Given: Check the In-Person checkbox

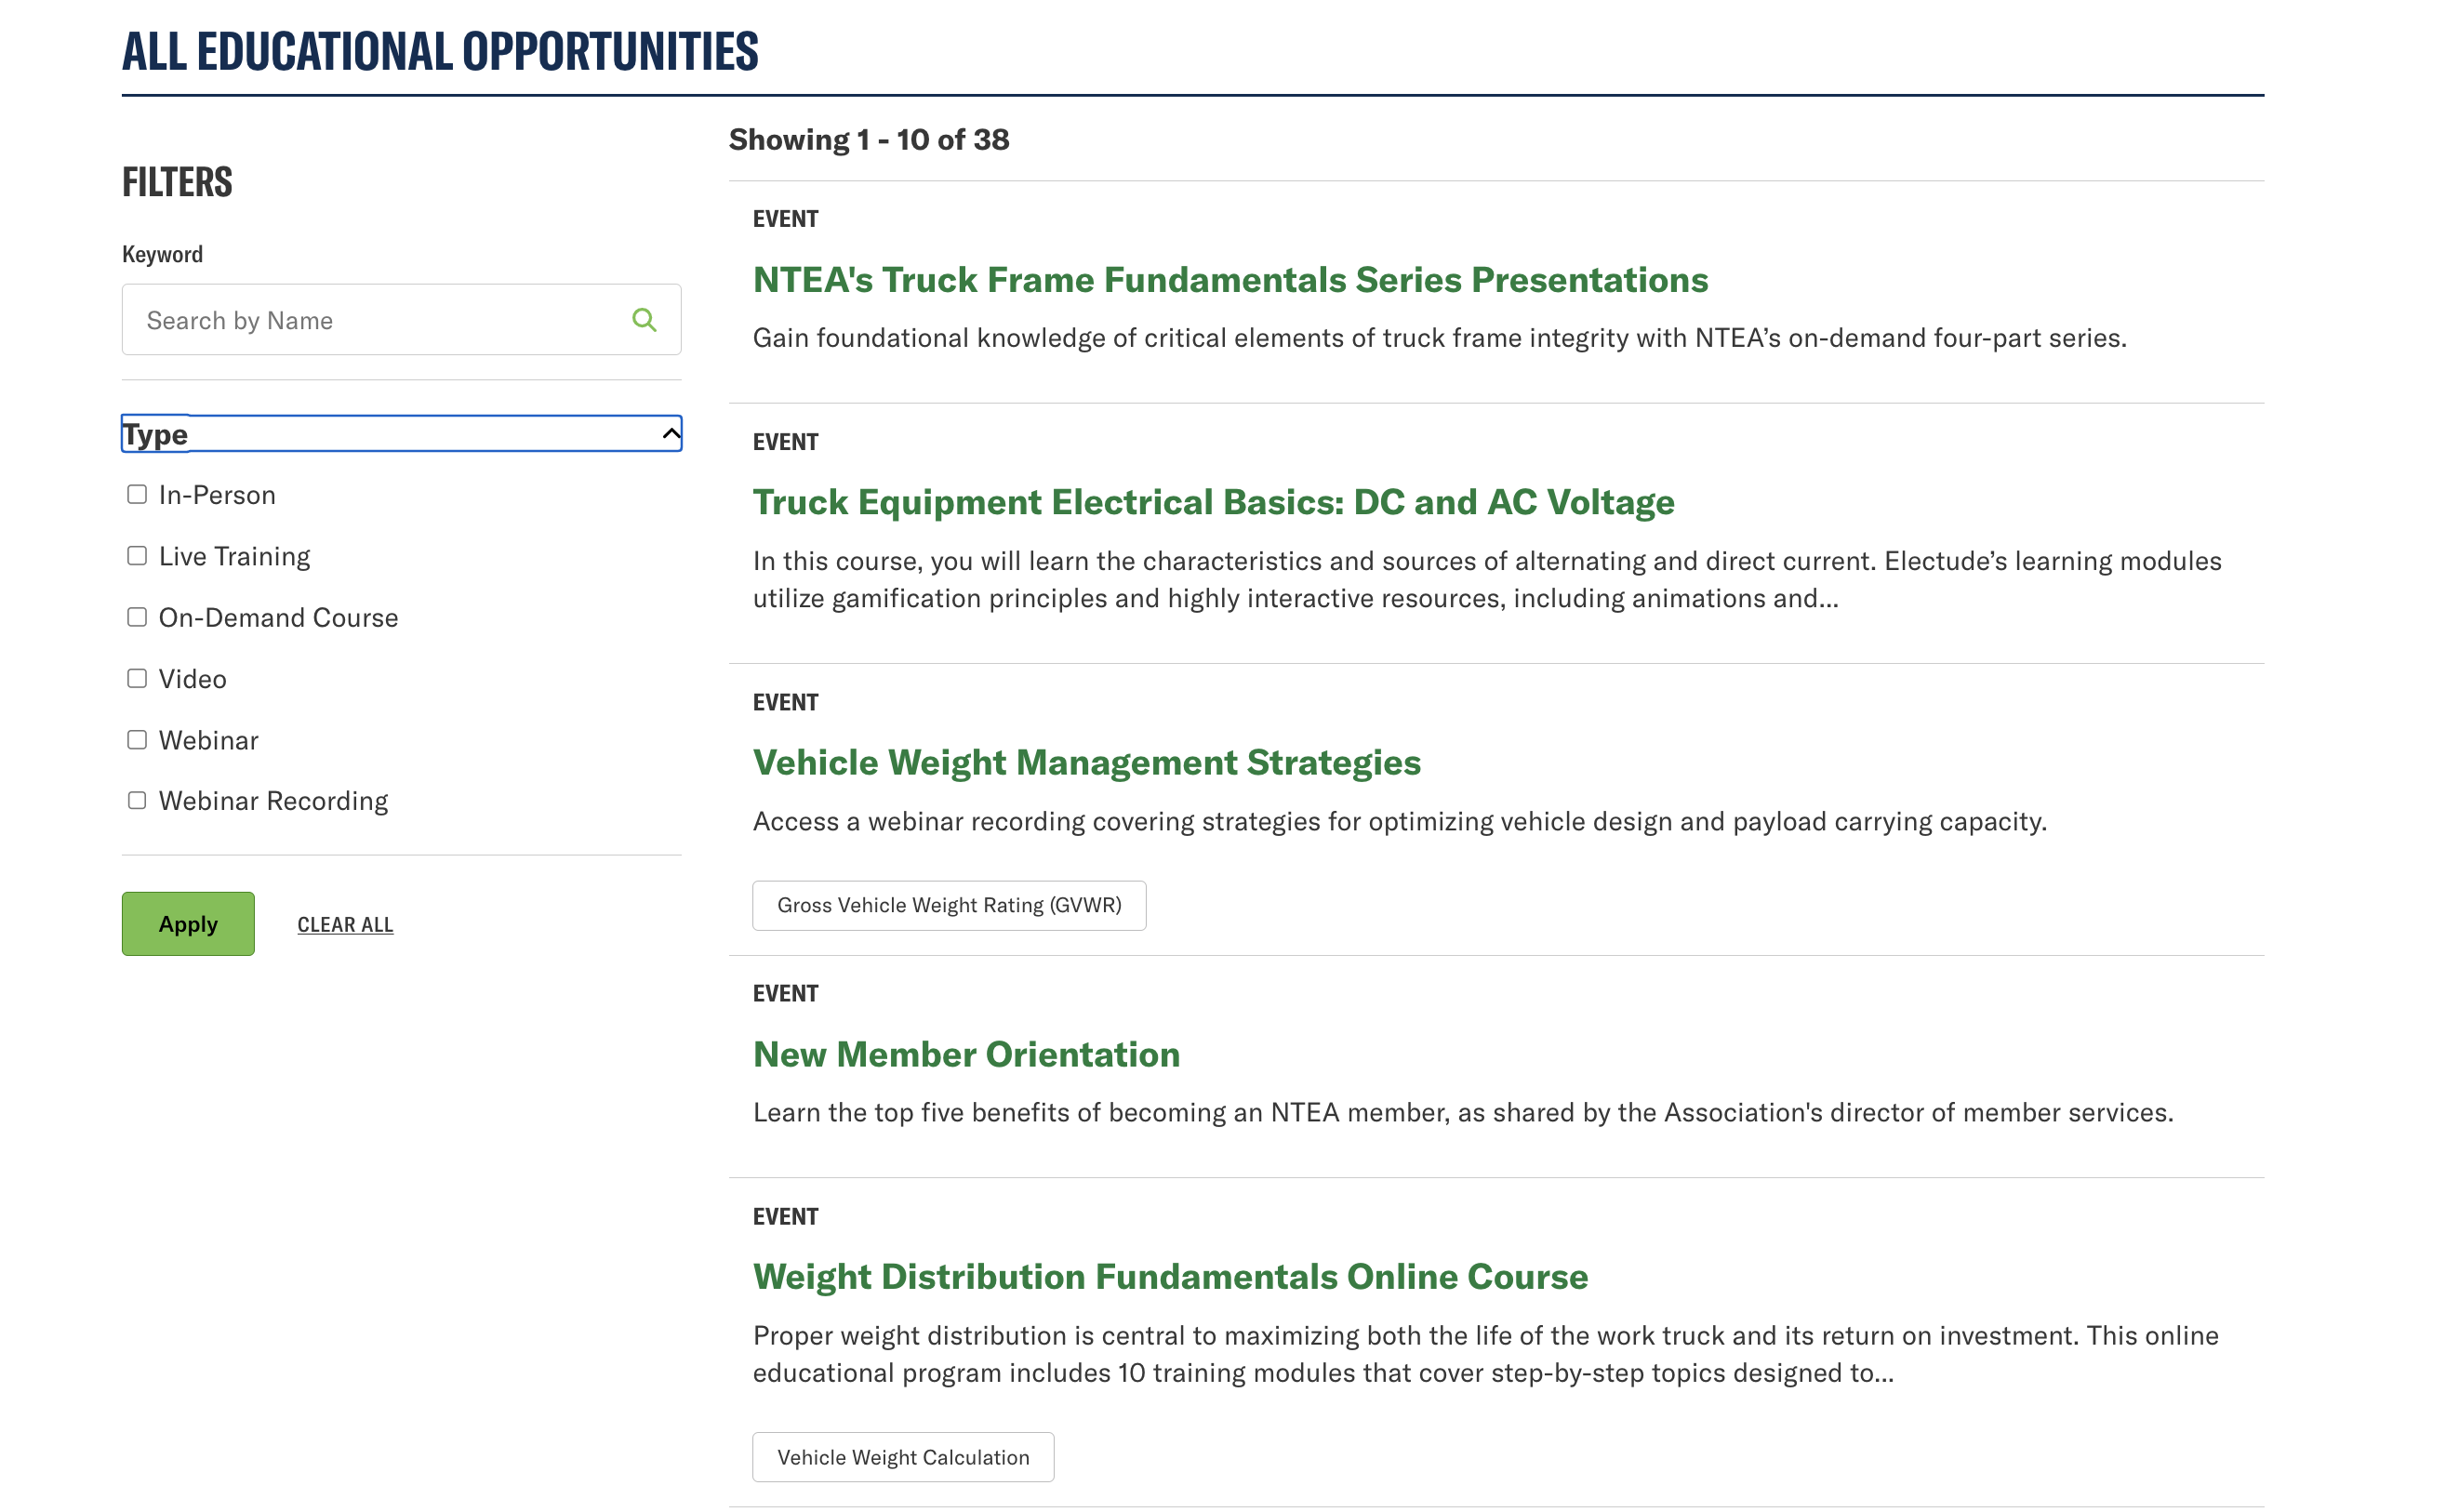Looking at the screenshot, I should click(x=137, y=494).
